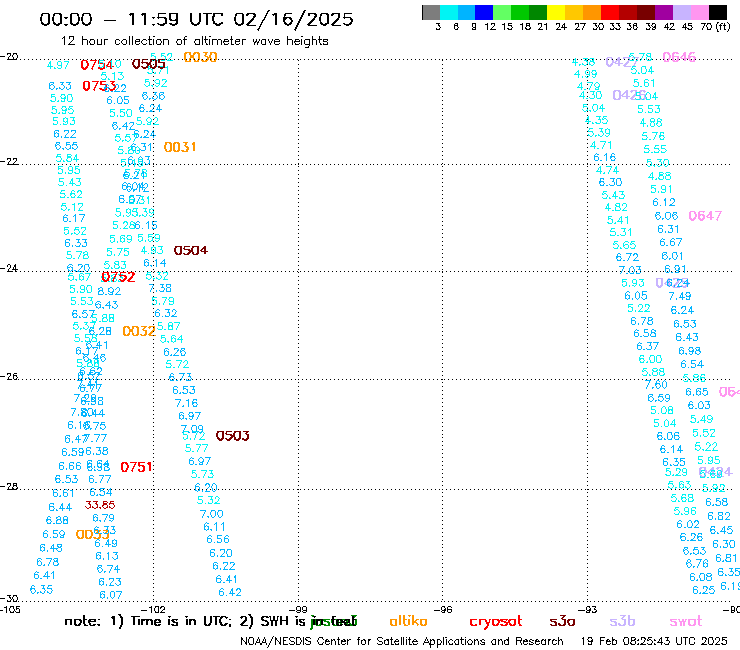Viewport: 740px width, 650px height.
Task: Click the 'Time is in UTC' note
Action: pos(181,621)
